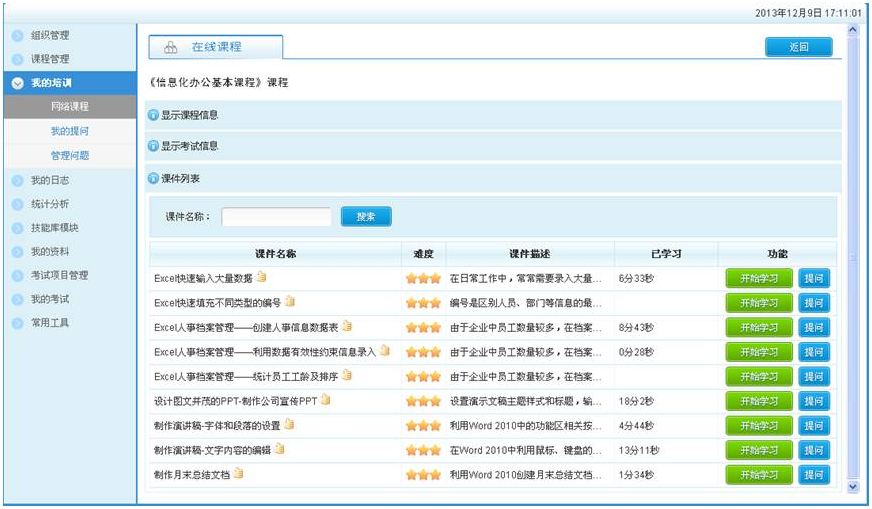This screenshot has width=872, height=509.
Task: Click the document icon beside Excel快速输入大量数据
Action: click(x=262, y=277)
